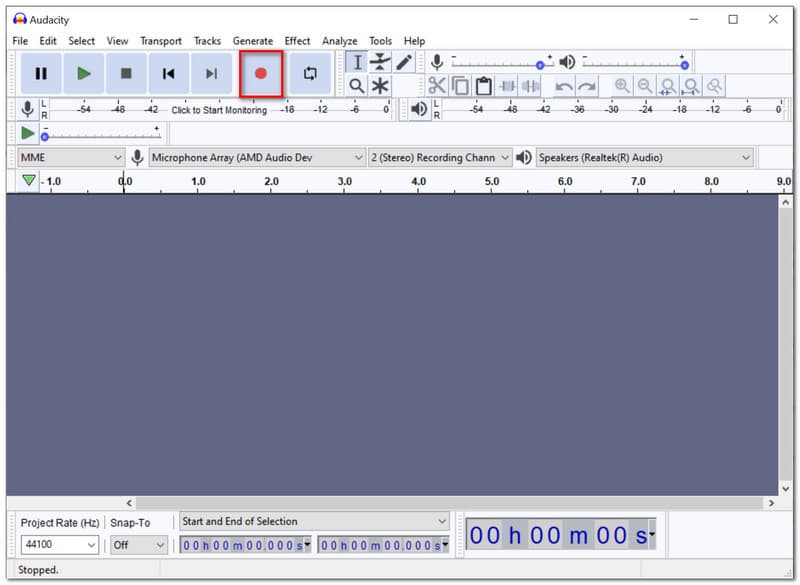
Task: Pause playback with the Pause button
Action: [x=41, y=74]
